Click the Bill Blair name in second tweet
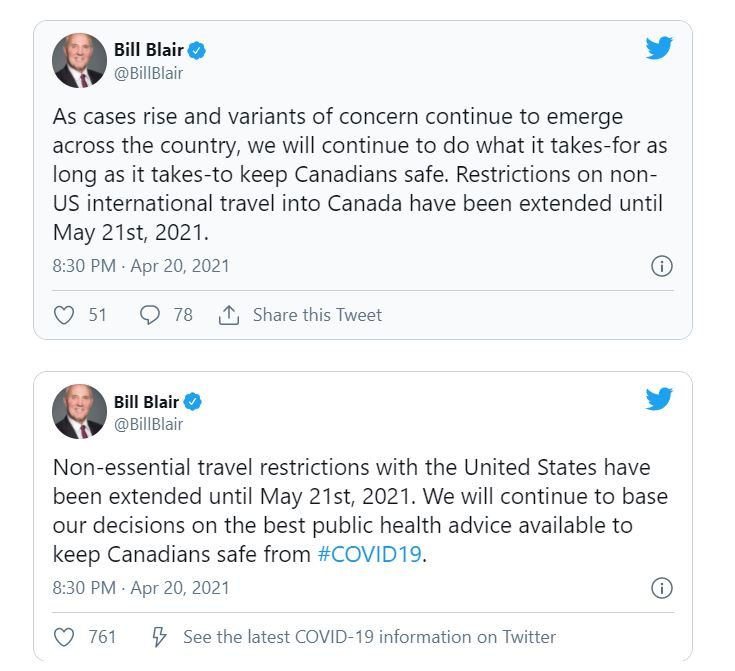This screenshot has height=671, width=735. point(146,402)
